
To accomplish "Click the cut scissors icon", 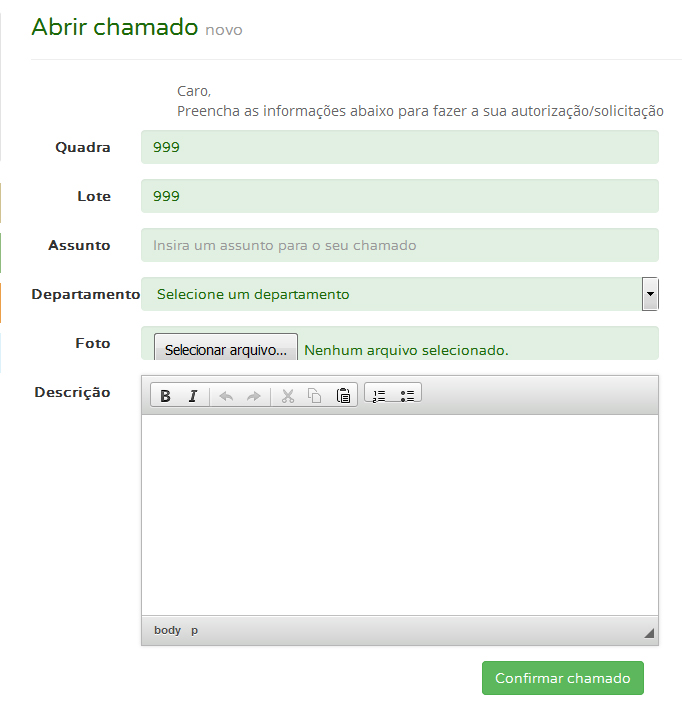I will coord(288,396).
